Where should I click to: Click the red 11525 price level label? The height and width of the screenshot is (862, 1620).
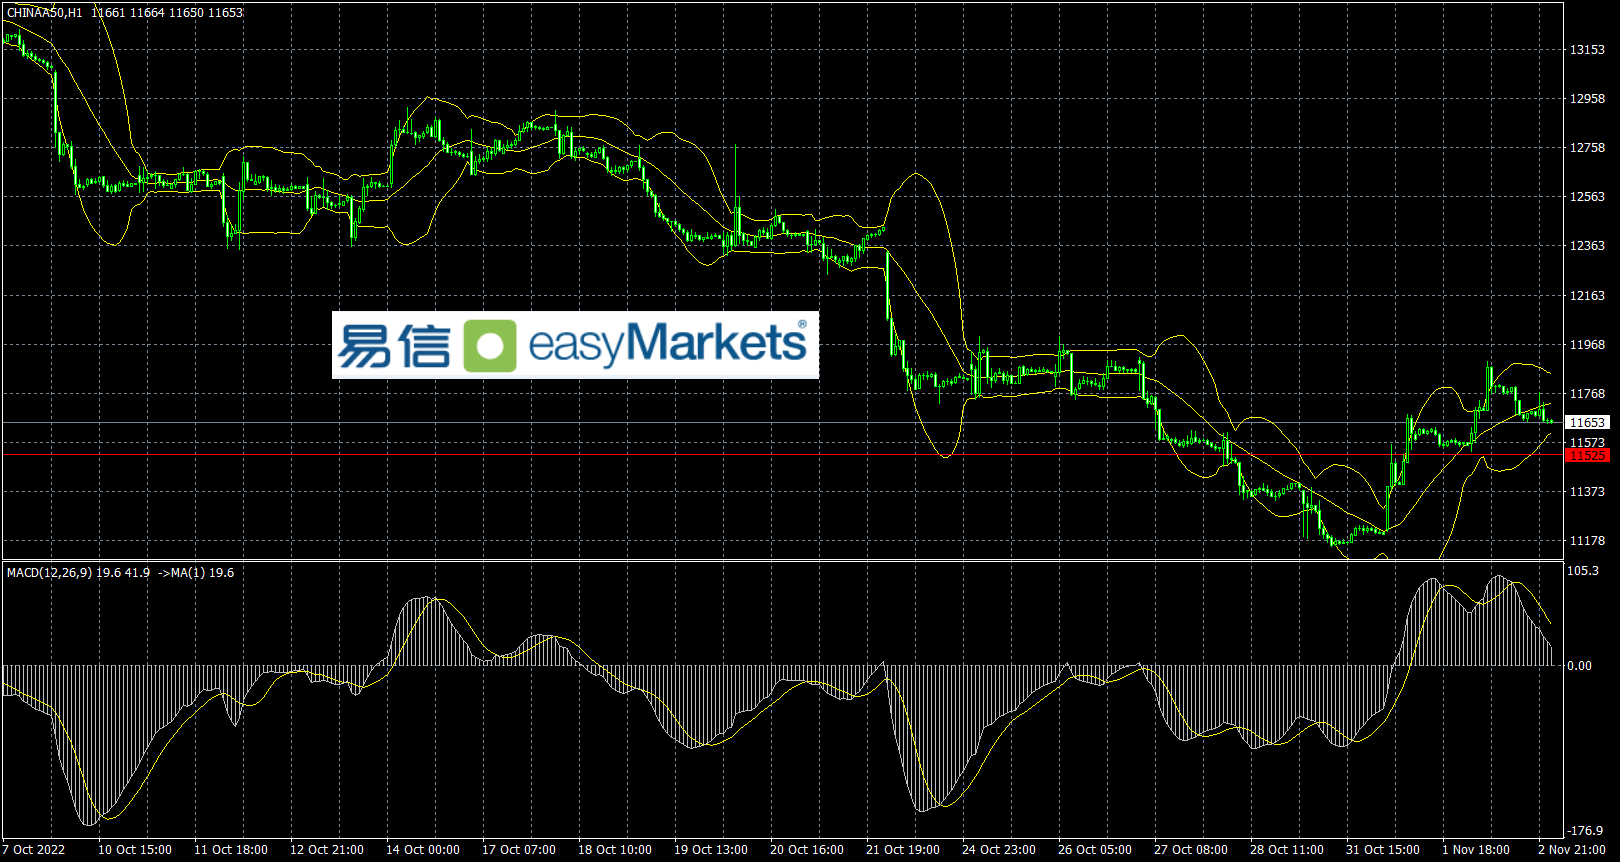(x=1587, y=456)
